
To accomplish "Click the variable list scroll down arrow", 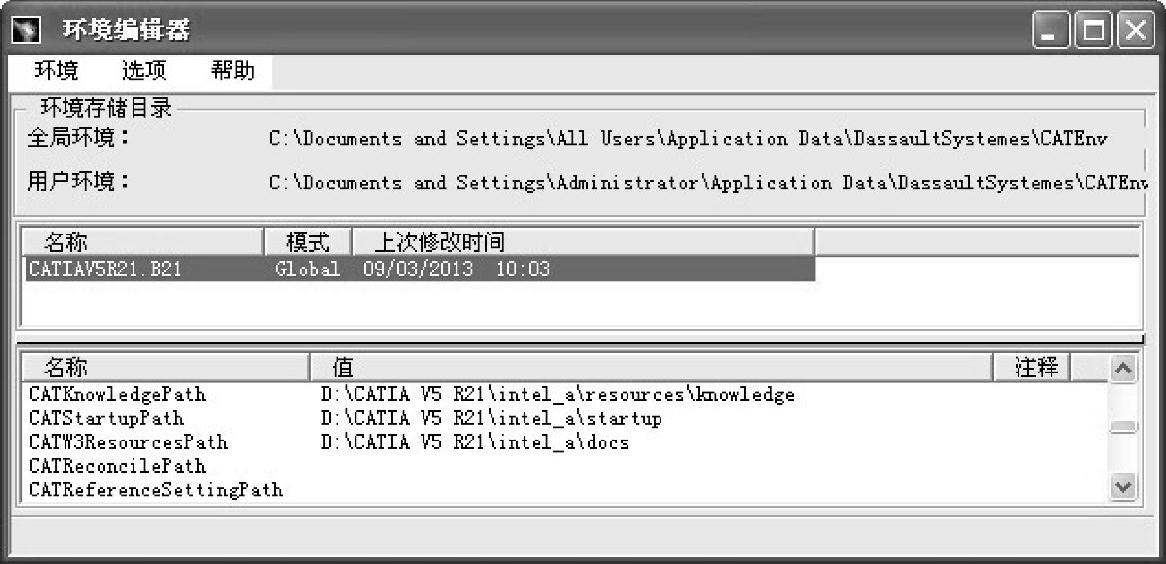I will pos(1123,487).
